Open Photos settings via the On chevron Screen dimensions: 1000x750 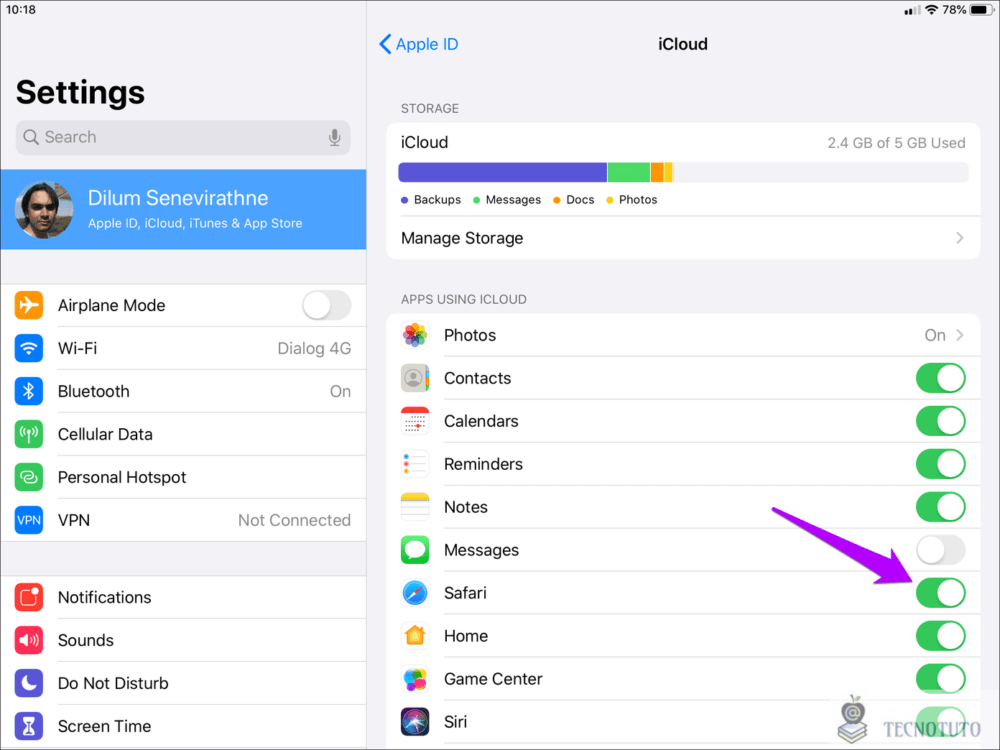pyautogui.click(x=960, y=335)
